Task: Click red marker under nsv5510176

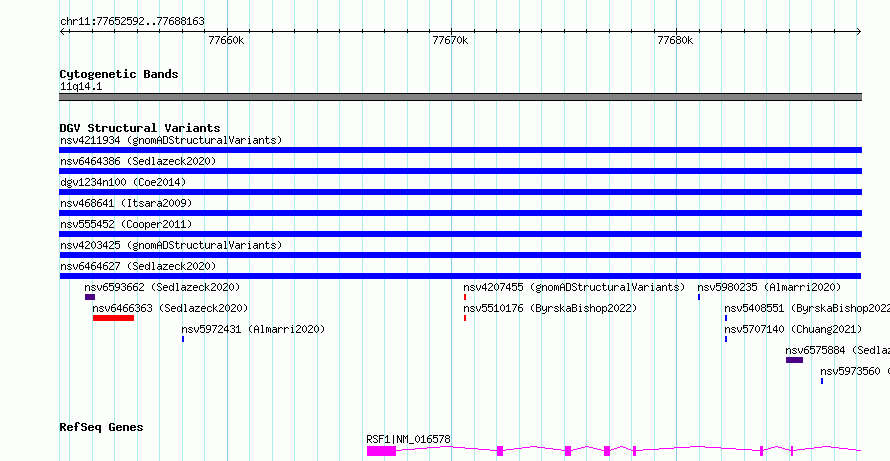Action: point(465,318)
